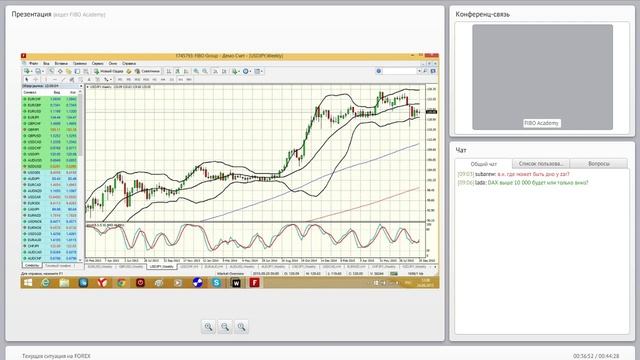Viewport: 640px width, 360px height.
Task: Select the Horizontal Line drawing tool
Action: [54, 79]
